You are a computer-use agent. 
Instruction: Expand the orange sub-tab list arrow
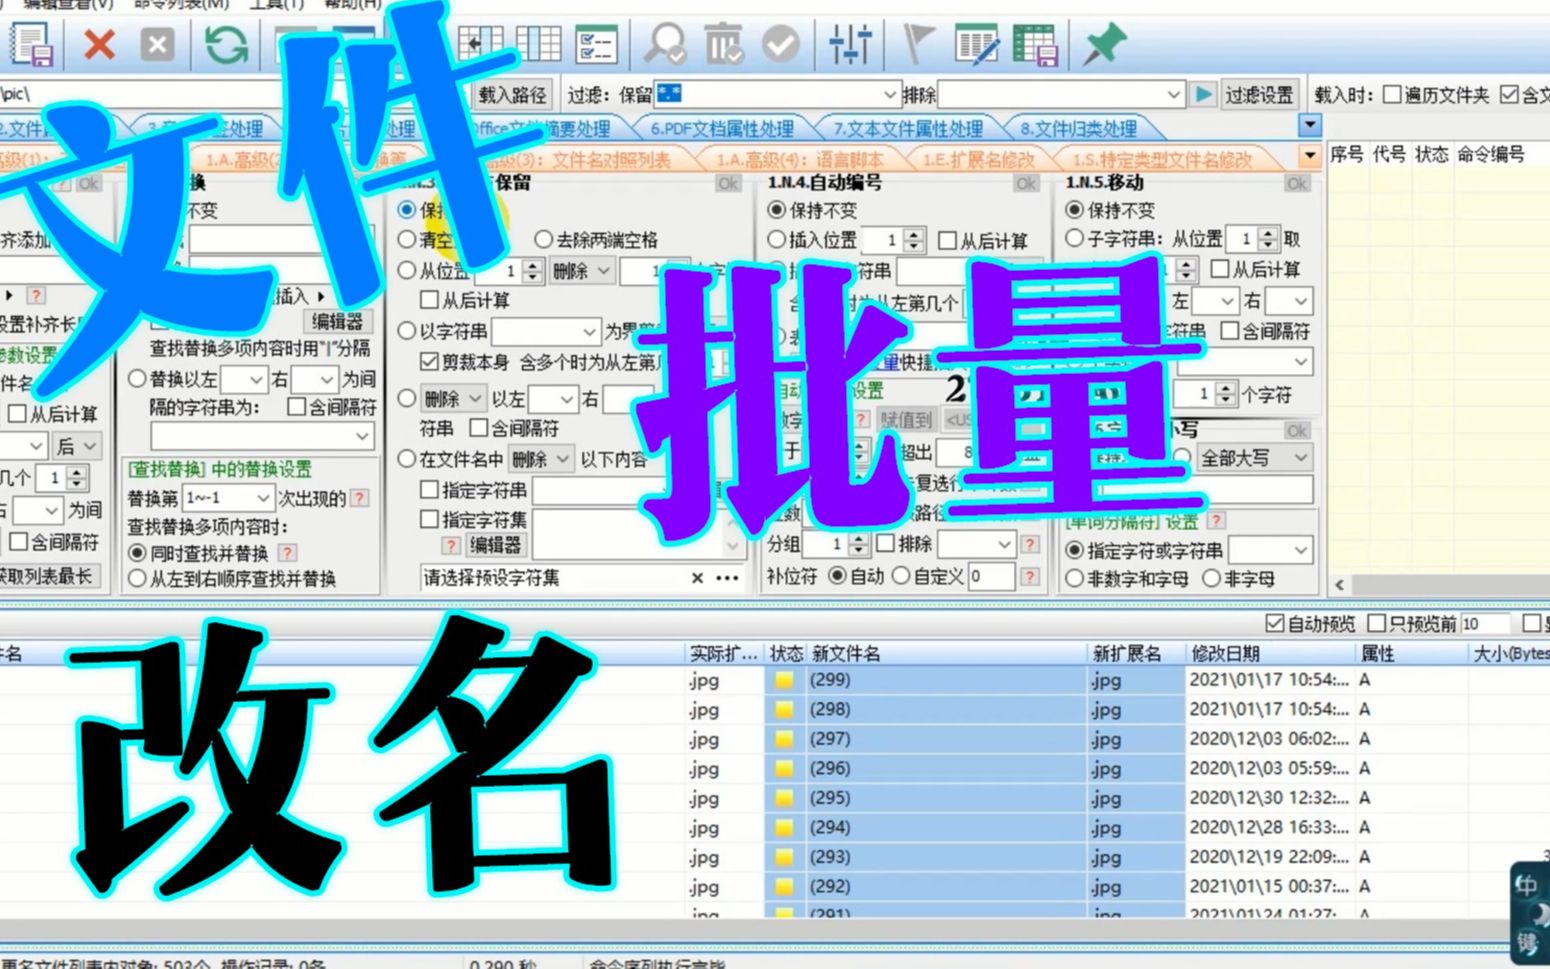pyautogui.click(x=1310, y=157)
